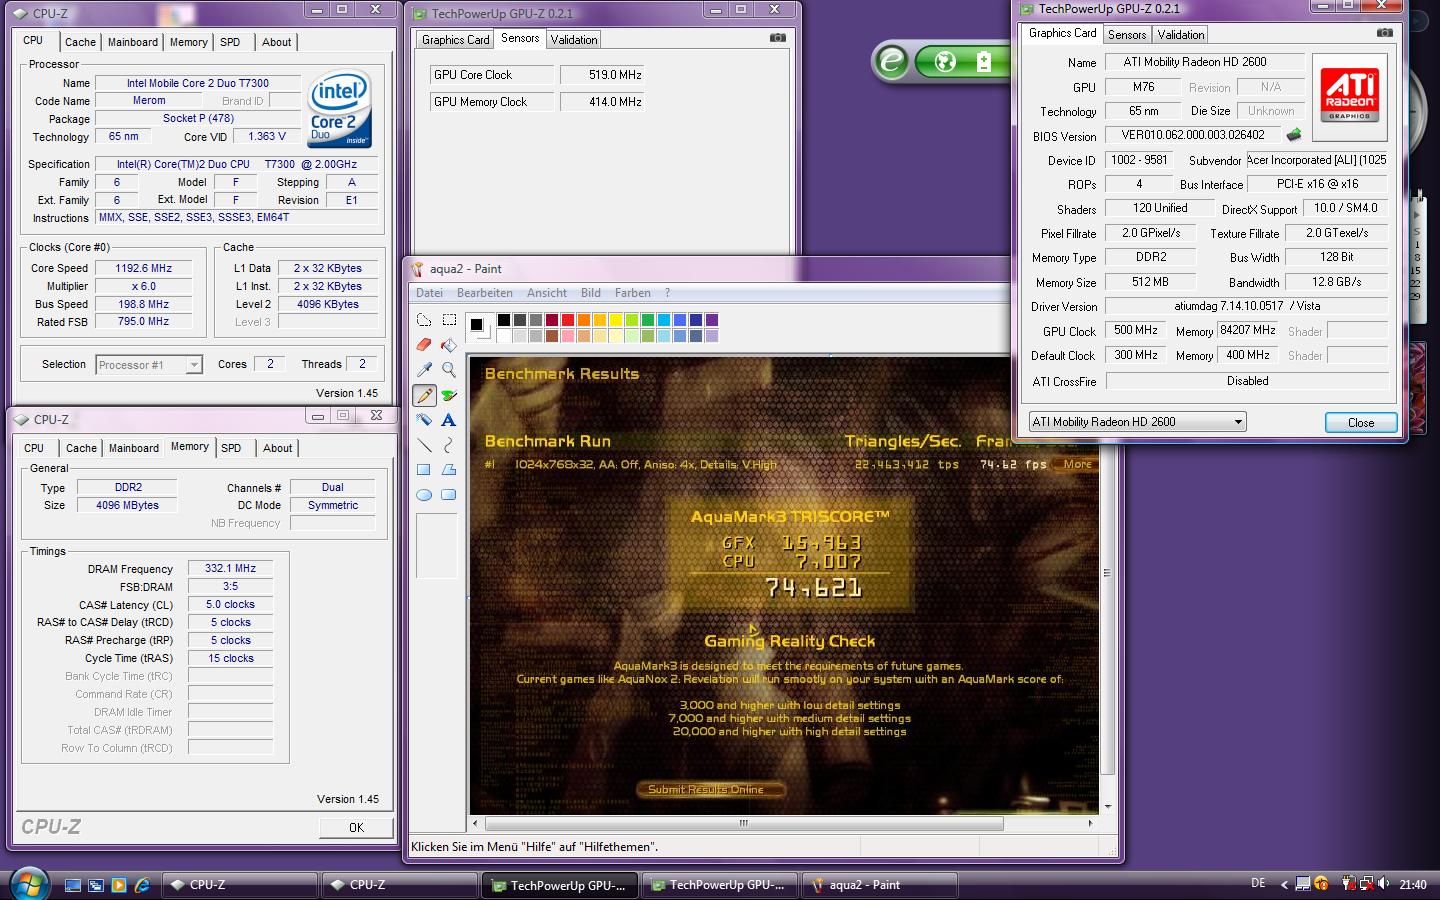Open Sensors tab in right GPU-Z window
Image resolution: width=1440 pixels, height=900 pixels.
(1127, 35)
